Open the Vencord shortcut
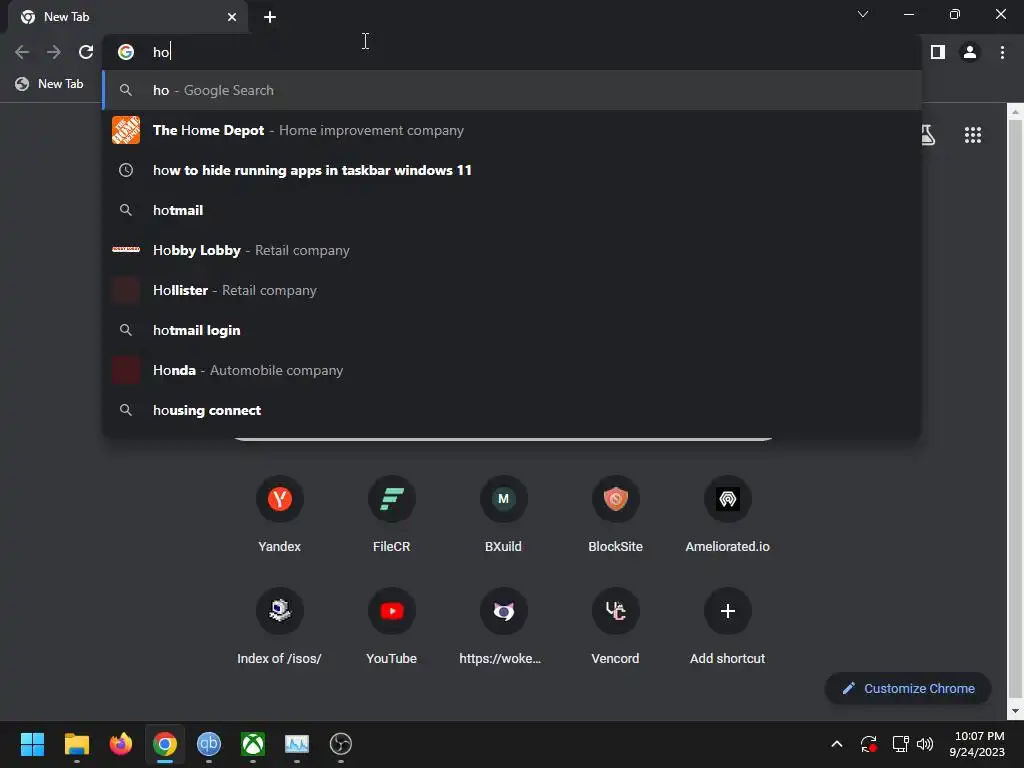 click(615, 627)
